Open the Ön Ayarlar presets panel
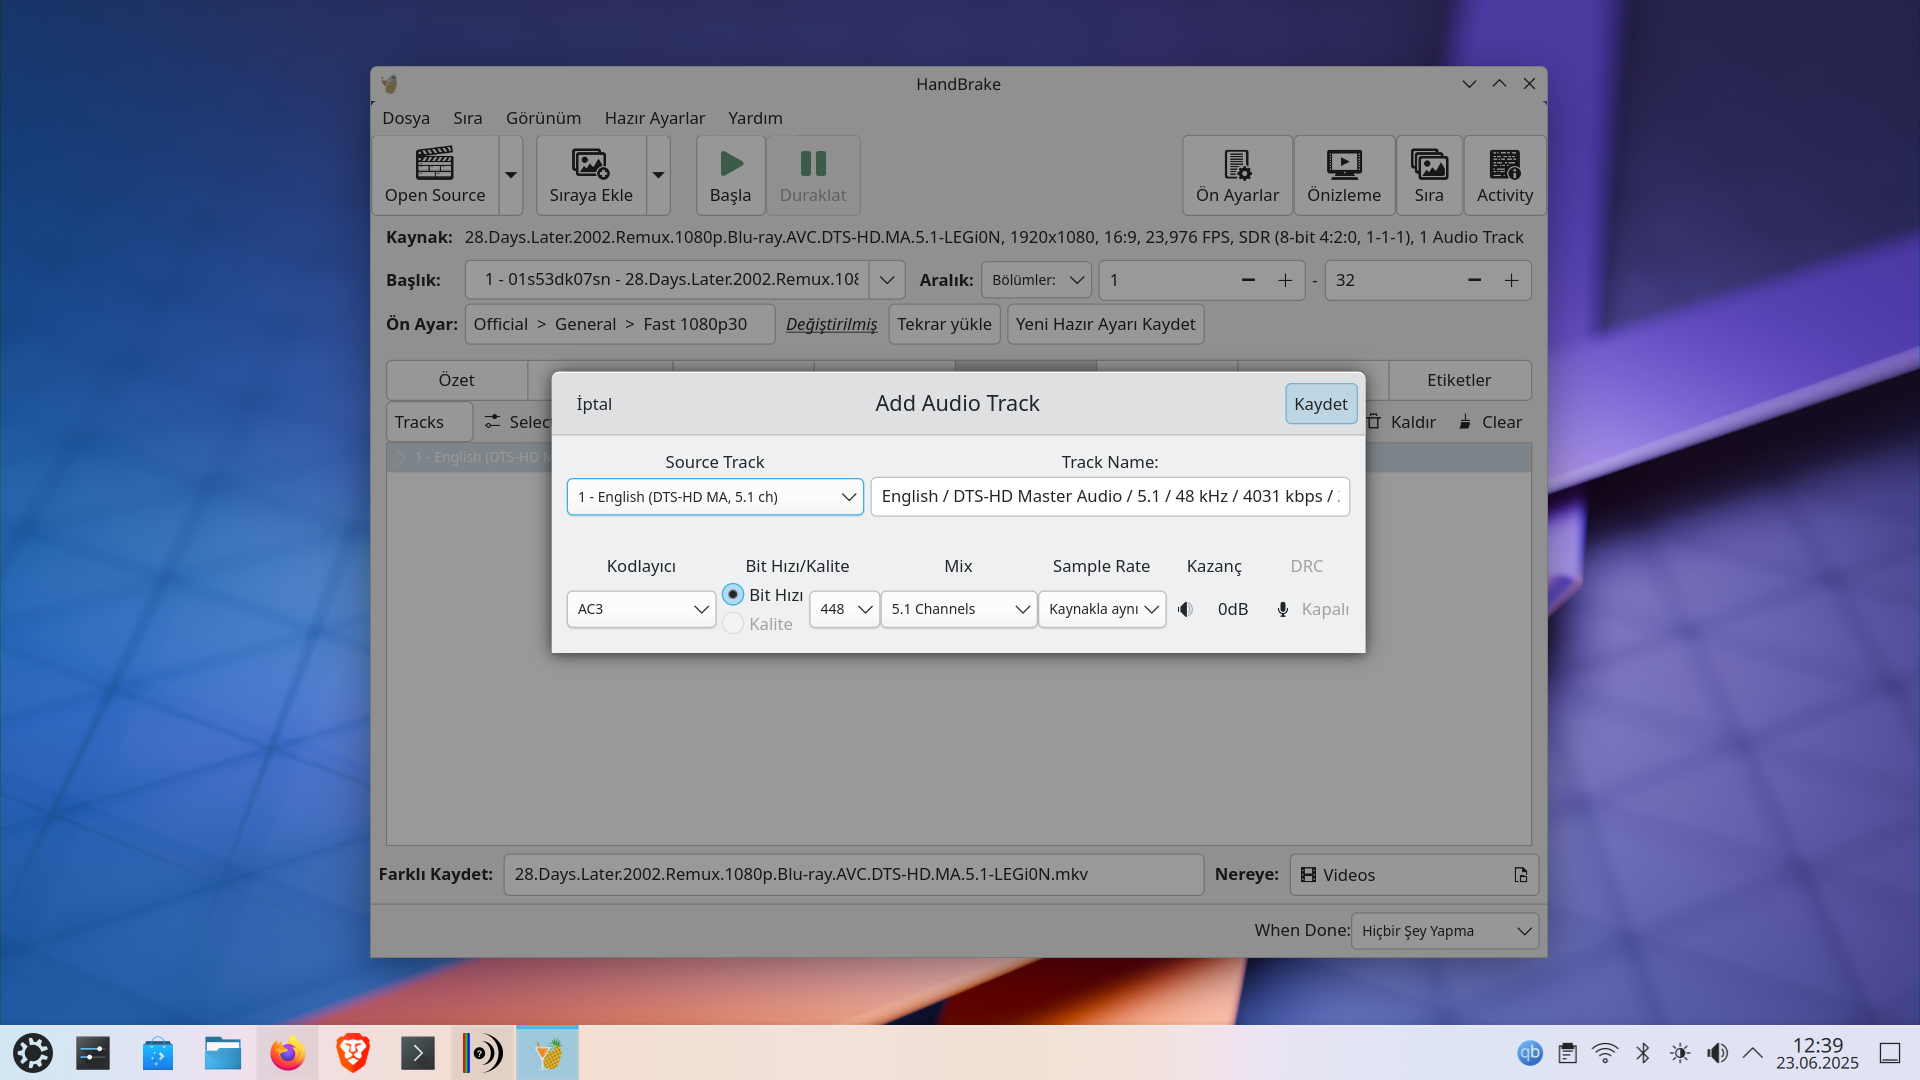The width and height of the screenshot is (1920, 1080). click(1237, 175)
